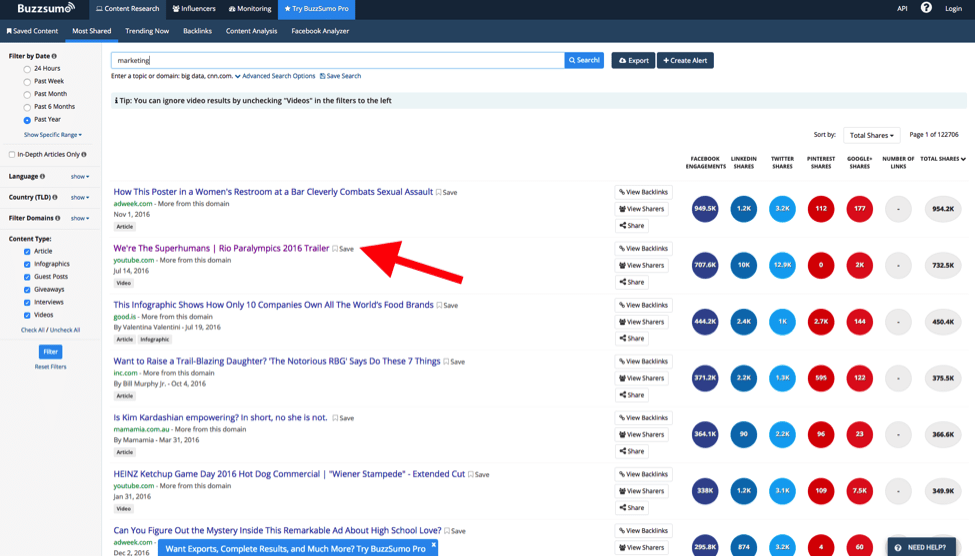Open the Monitoring menu

pyautogui.click(x=250, y=9)
